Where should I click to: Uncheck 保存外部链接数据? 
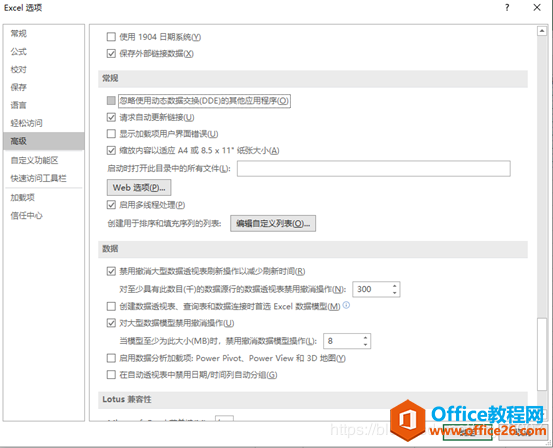[x=111, y=54]
